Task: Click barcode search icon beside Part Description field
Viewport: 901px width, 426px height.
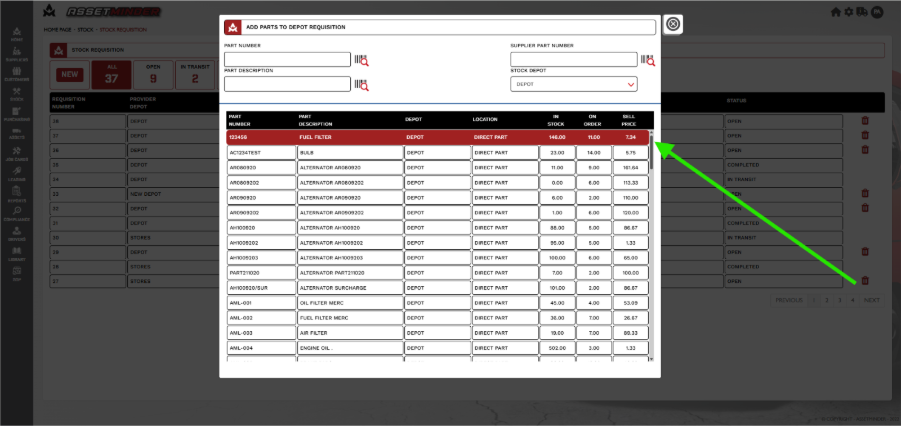Action: [x=361, y=85]
